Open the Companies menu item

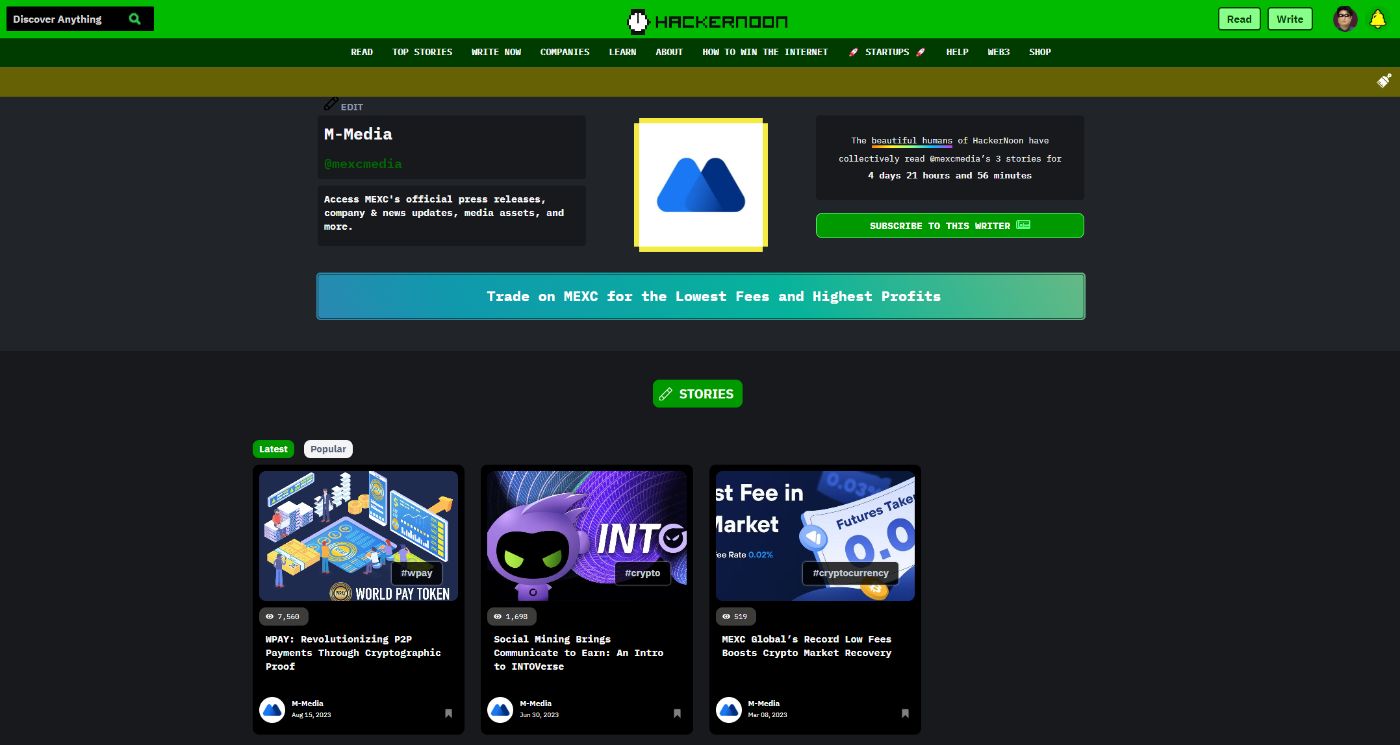[x=565, y=52]
